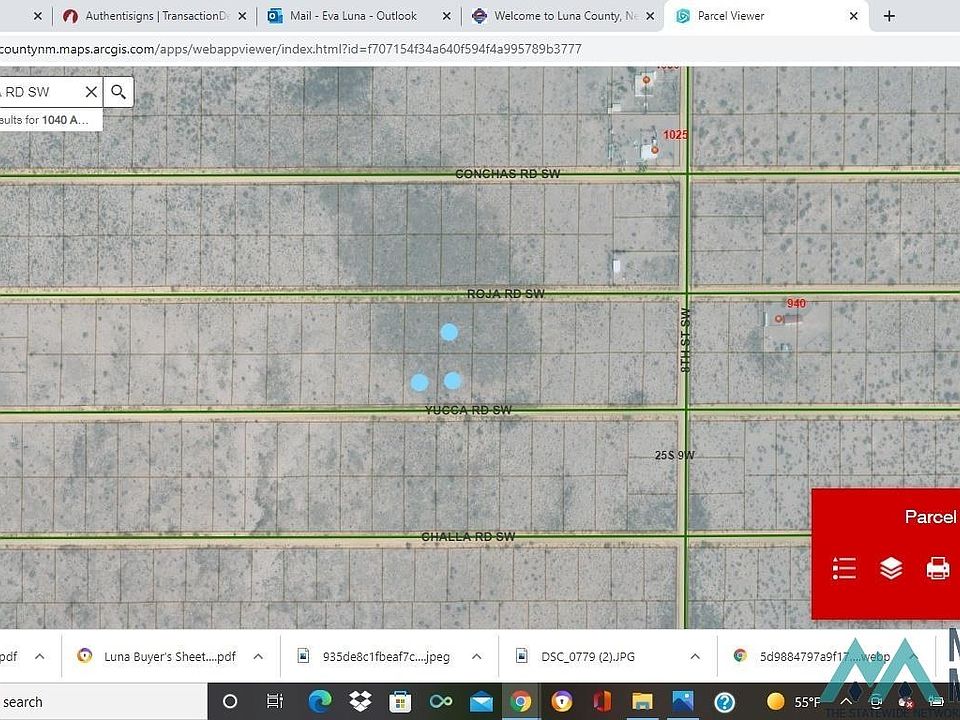Click the Windows taskbar search box
960x720 pixels.
pos(103,702)
